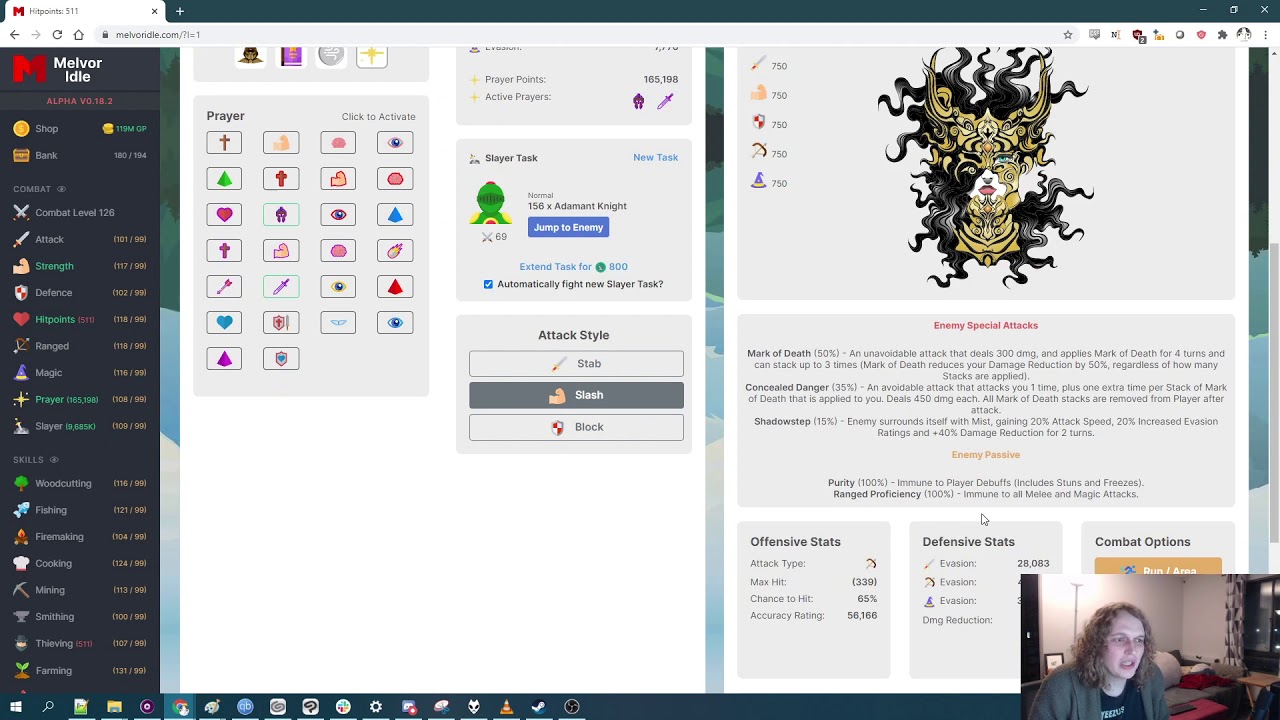The width and height of the screenshot is (1280, 720).
Task: Activate the blue wings prayer
Action: coord(338,323)
